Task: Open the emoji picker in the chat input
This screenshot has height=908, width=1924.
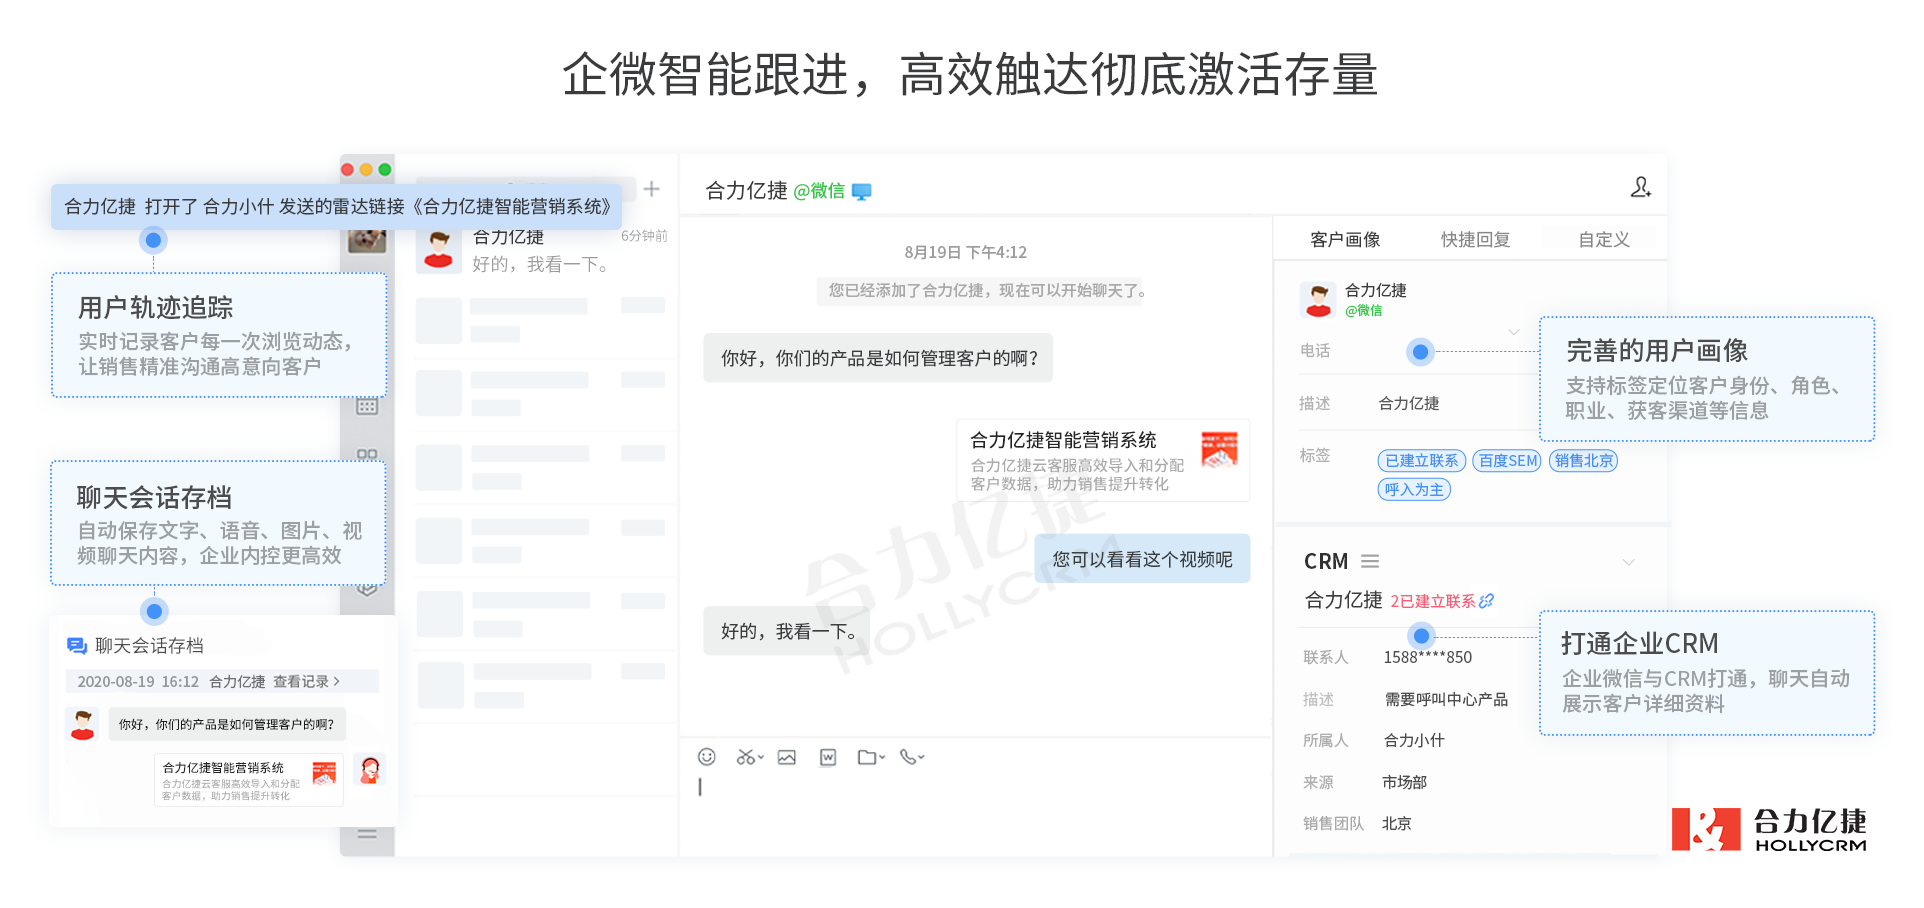Action: tap(706, 757)
